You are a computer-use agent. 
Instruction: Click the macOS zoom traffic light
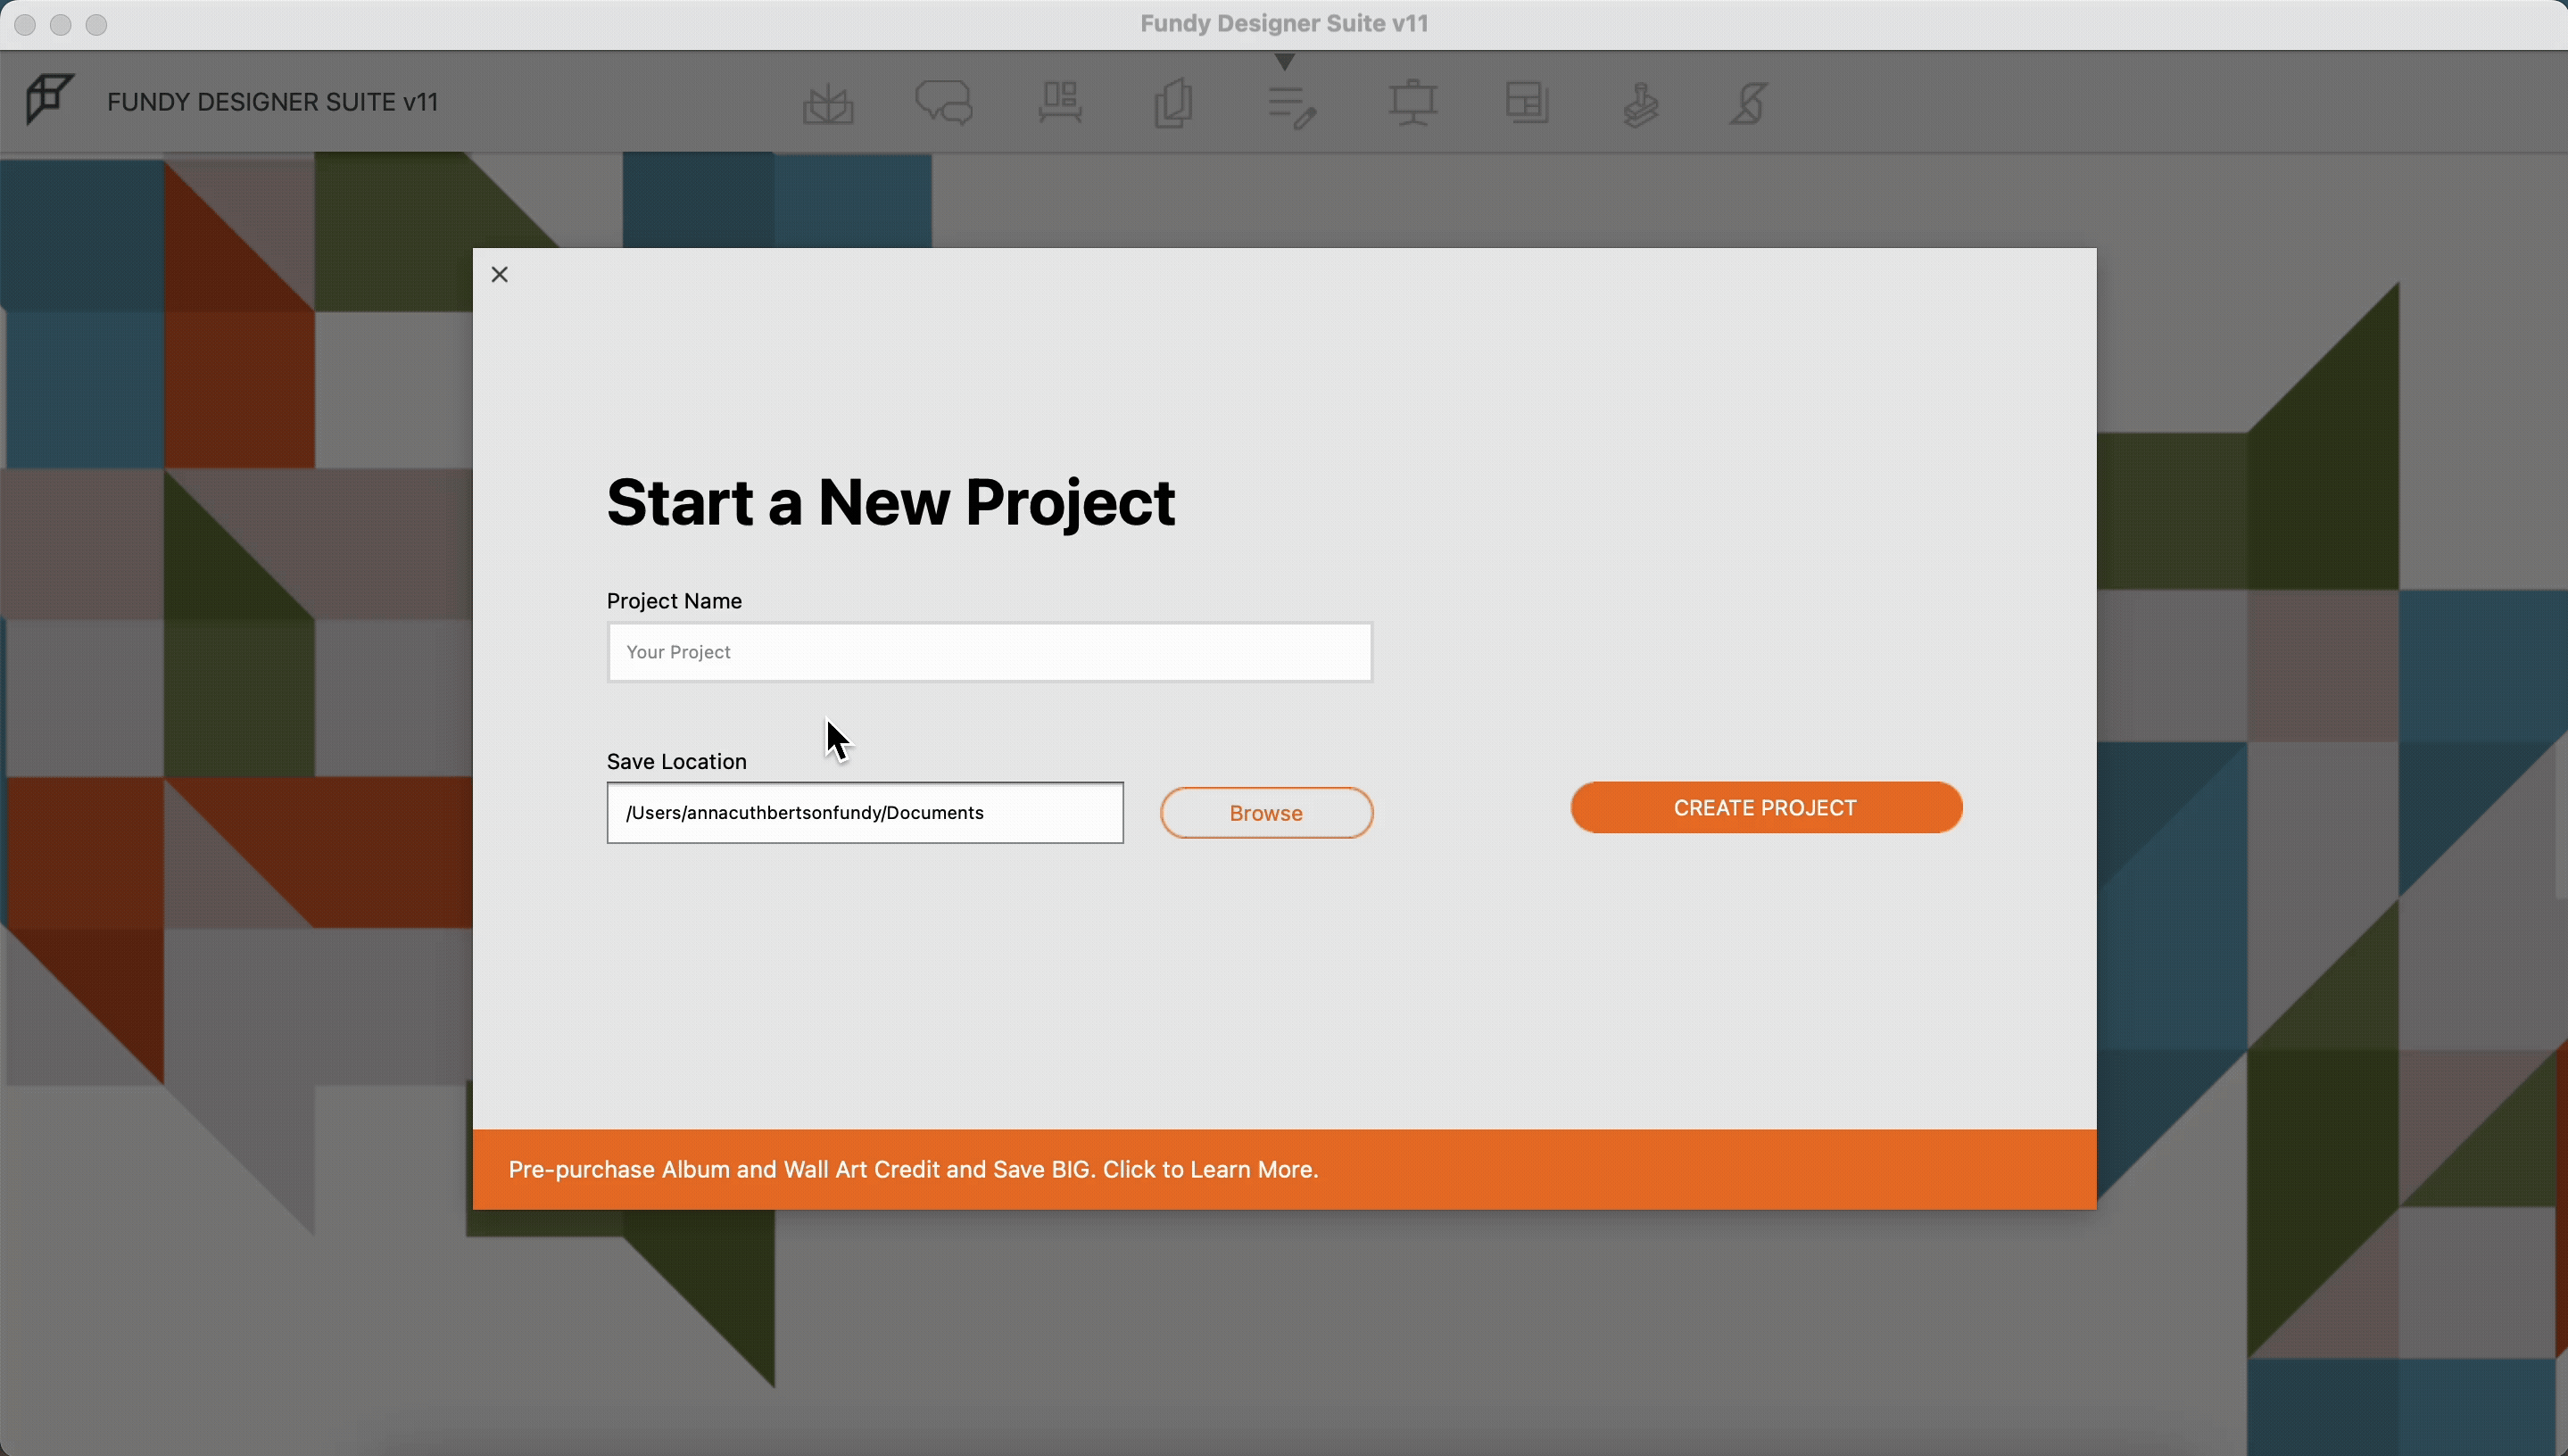pyautogui.click(x=96, y=24)
